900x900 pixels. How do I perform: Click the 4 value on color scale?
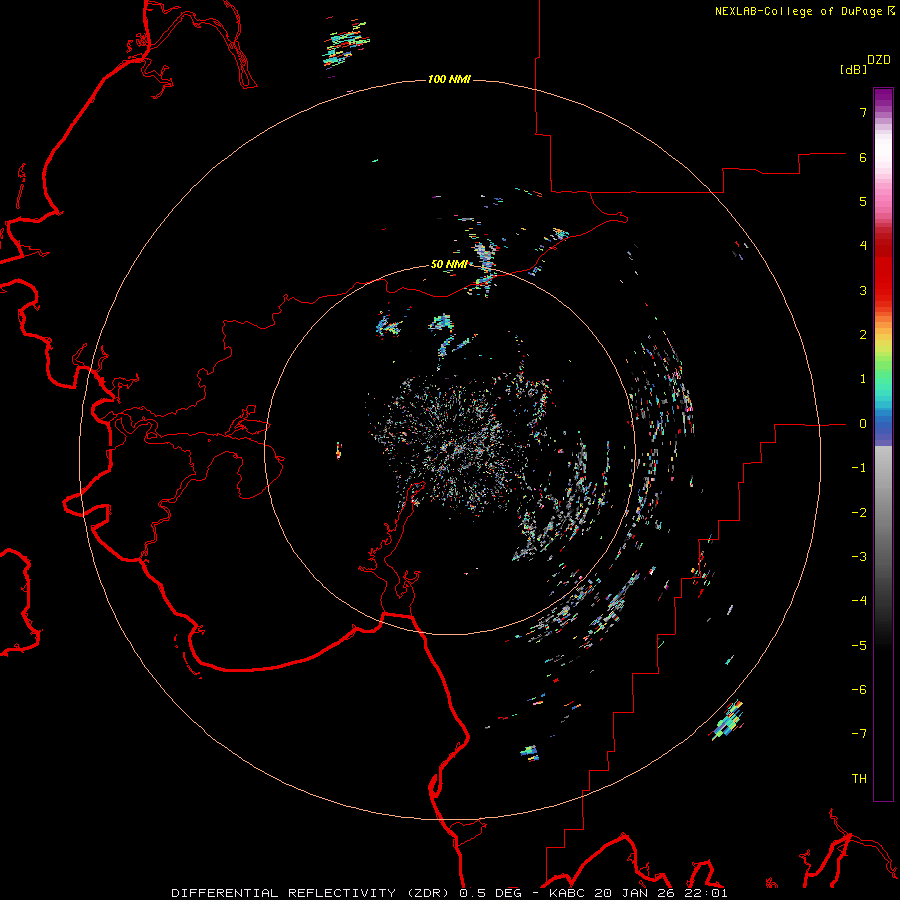(x=863, y=246)
